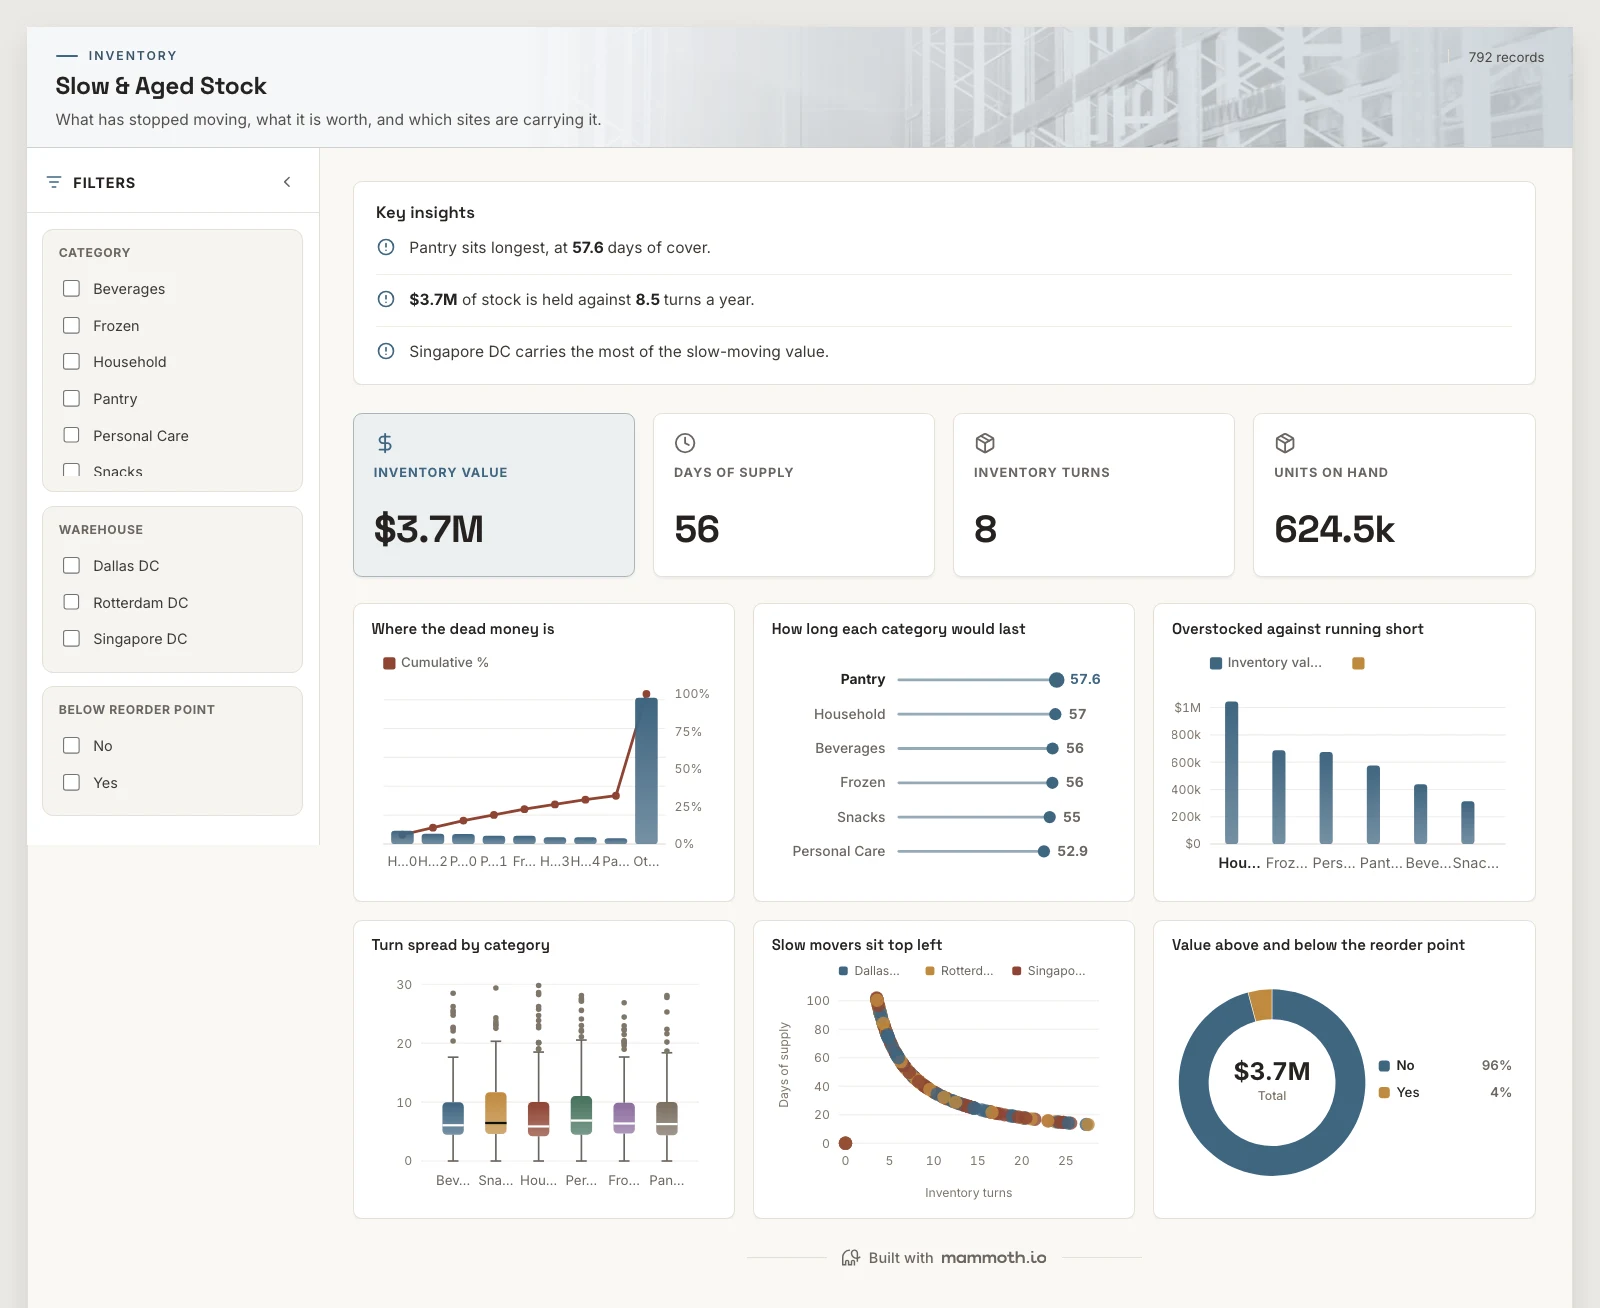Select the Days of Supply KPI card
Viewport: 1600px width, 1308px height.
(794, 495)
